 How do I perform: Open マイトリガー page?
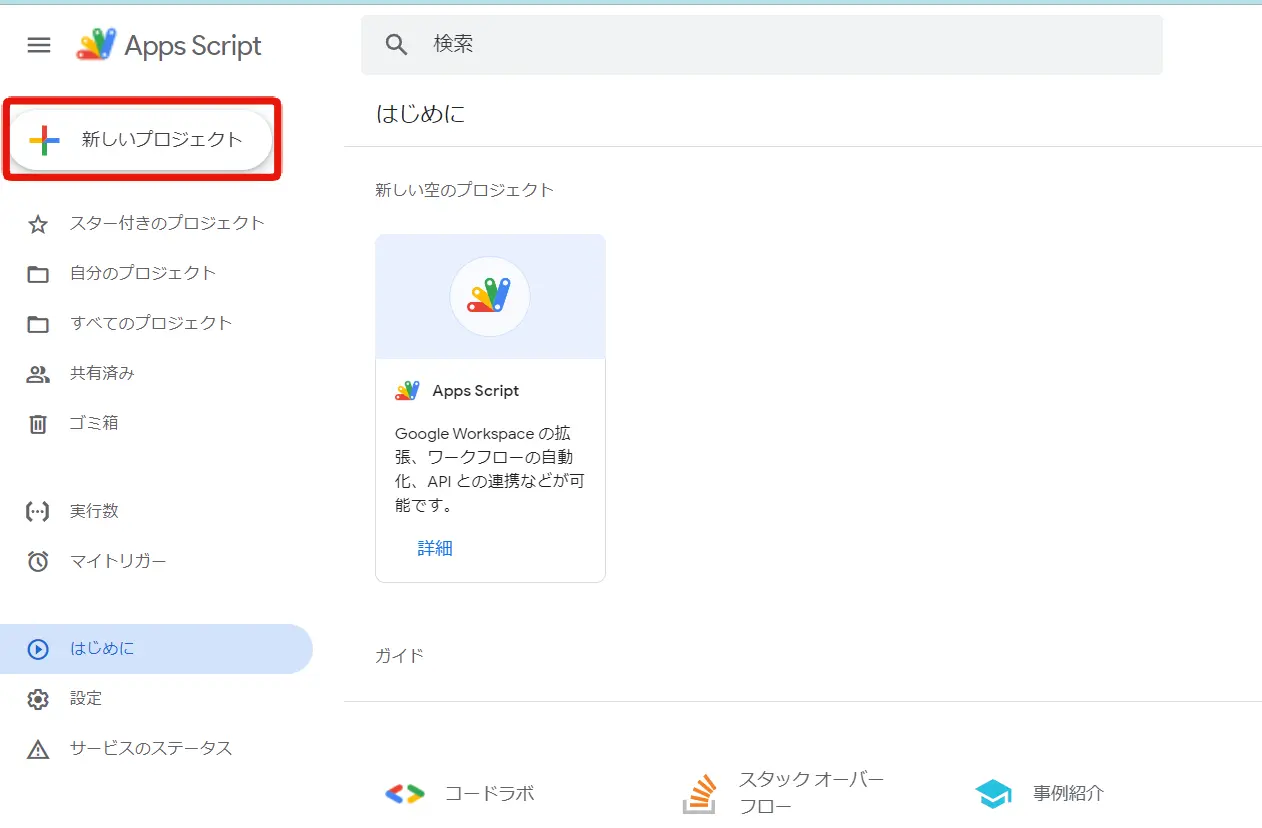point(118,561)
